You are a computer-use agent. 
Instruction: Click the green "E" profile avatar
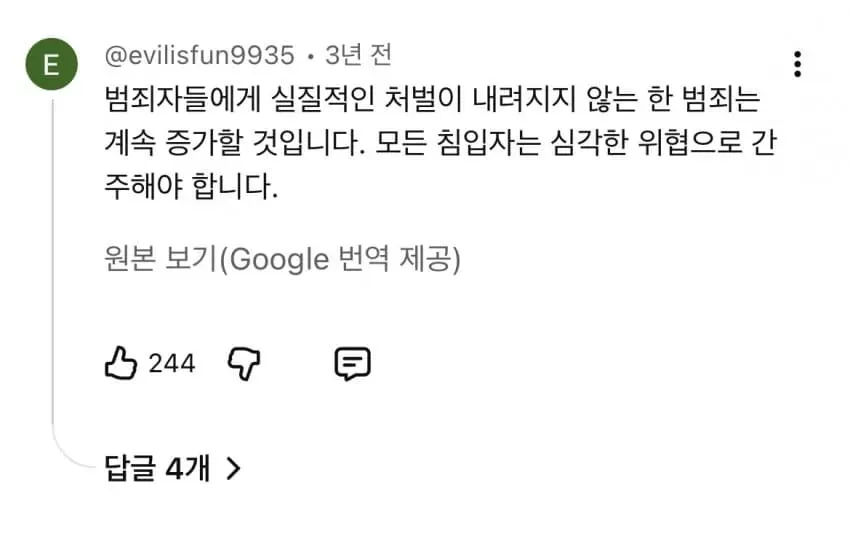pos(51,64)
